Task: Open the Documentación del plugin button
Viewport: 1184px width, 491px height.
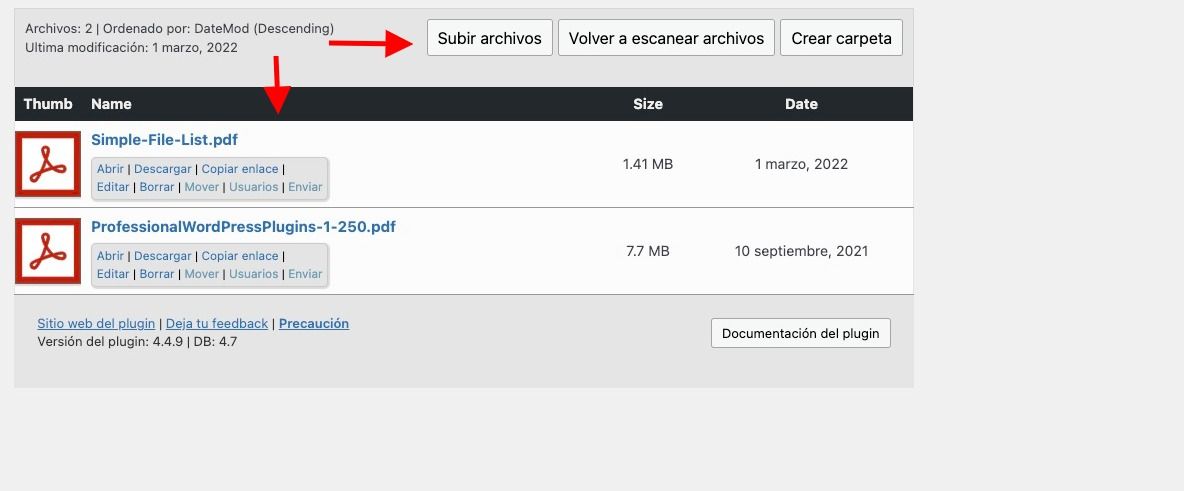Action: (x=800, y=333)
